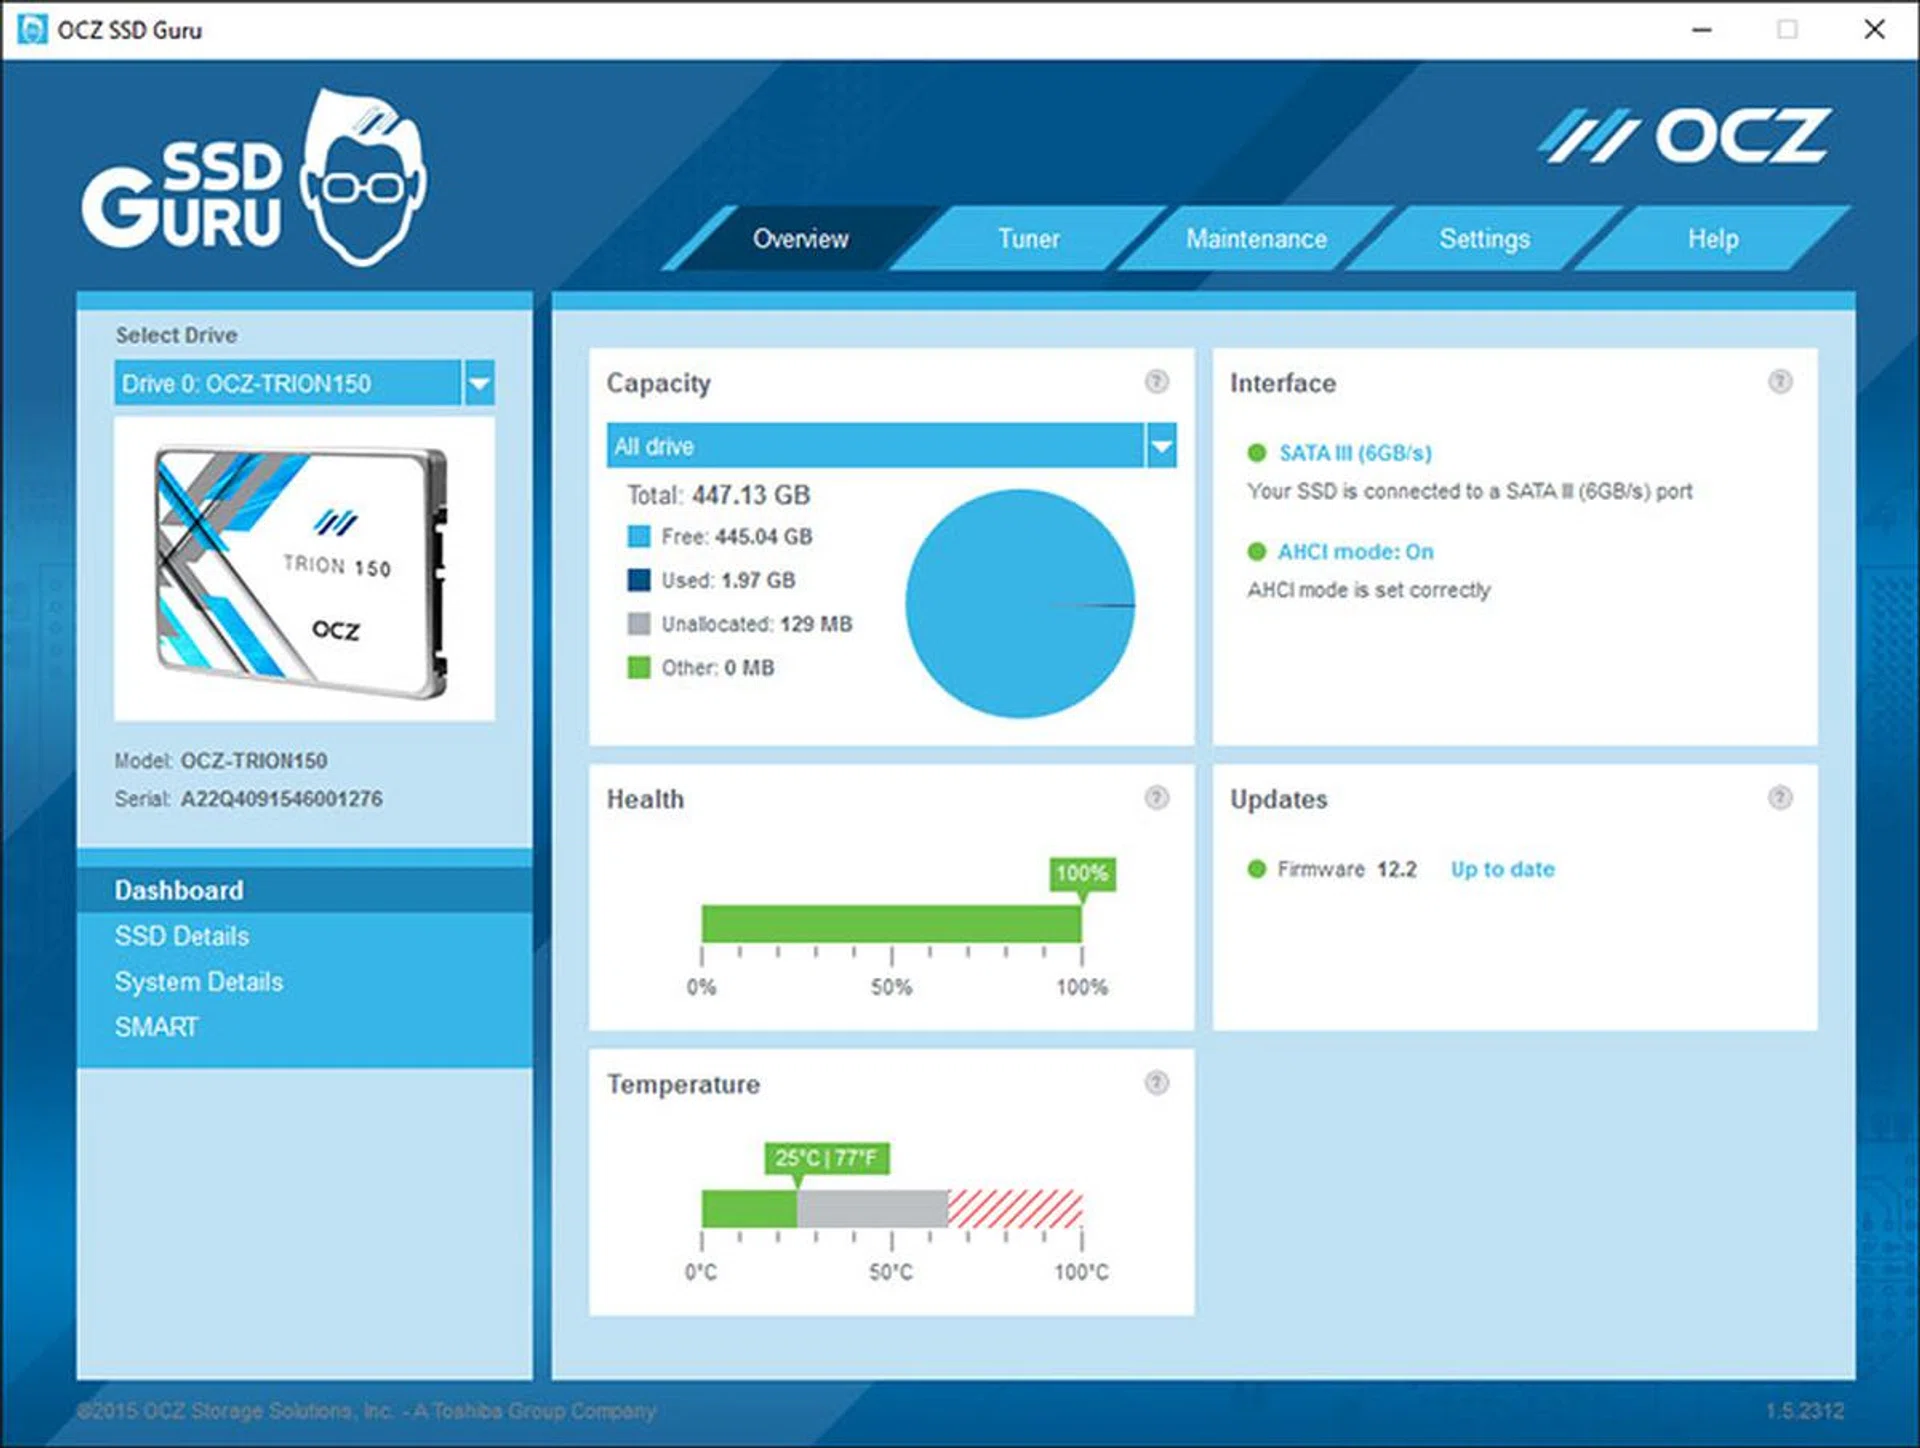
Task: Click the OCZ brand logo
Action: pyautogui.click(x=1685, y=137)
